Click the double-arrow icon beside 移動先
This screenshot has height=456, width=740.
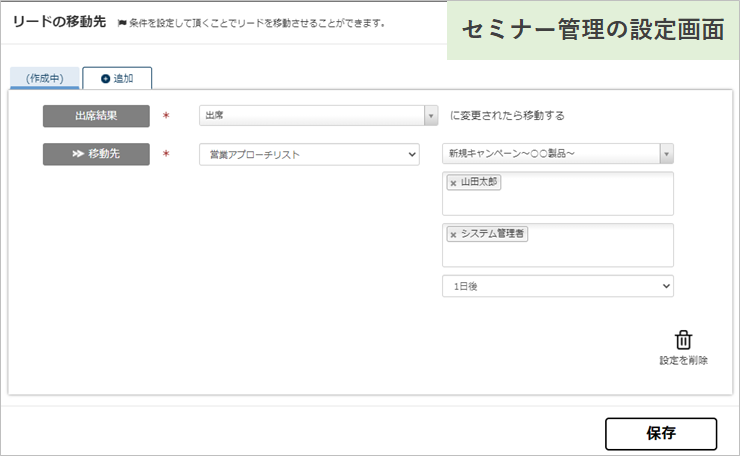[78, 154]
